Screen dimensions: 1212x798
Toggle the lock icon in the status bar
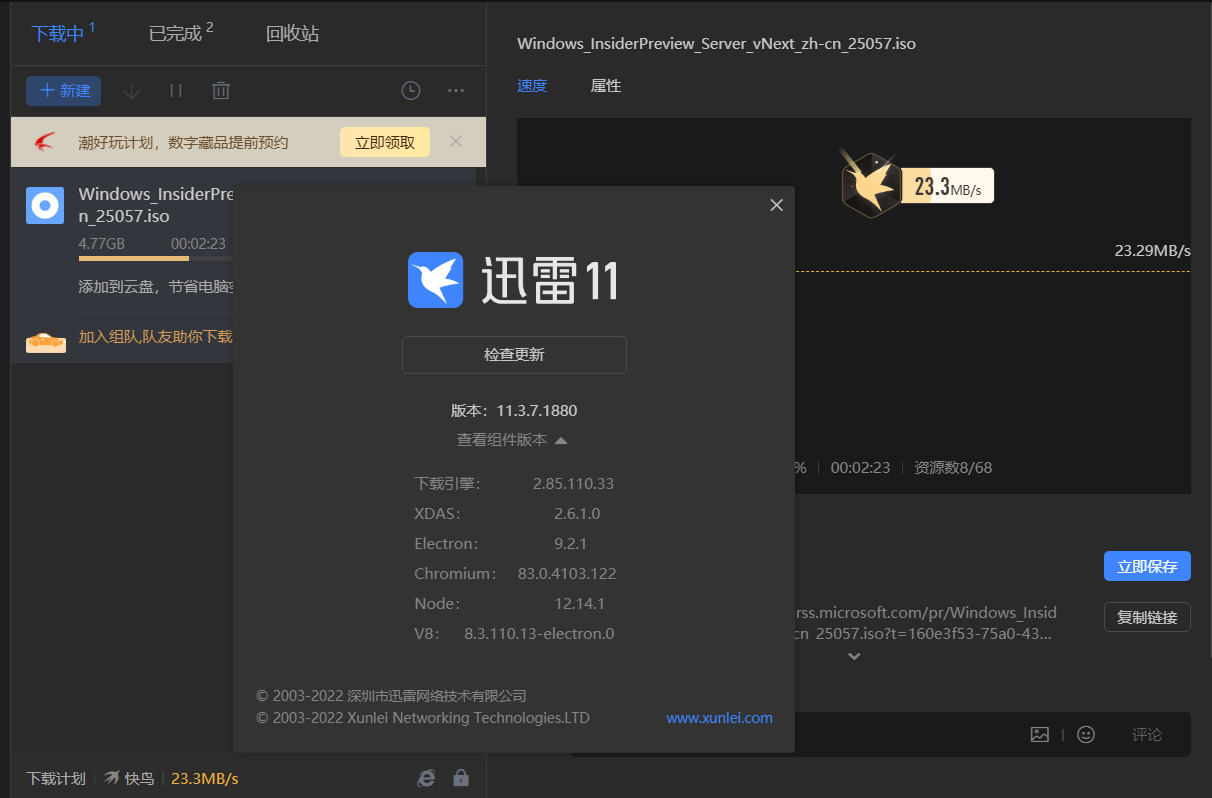pos(461,777)
